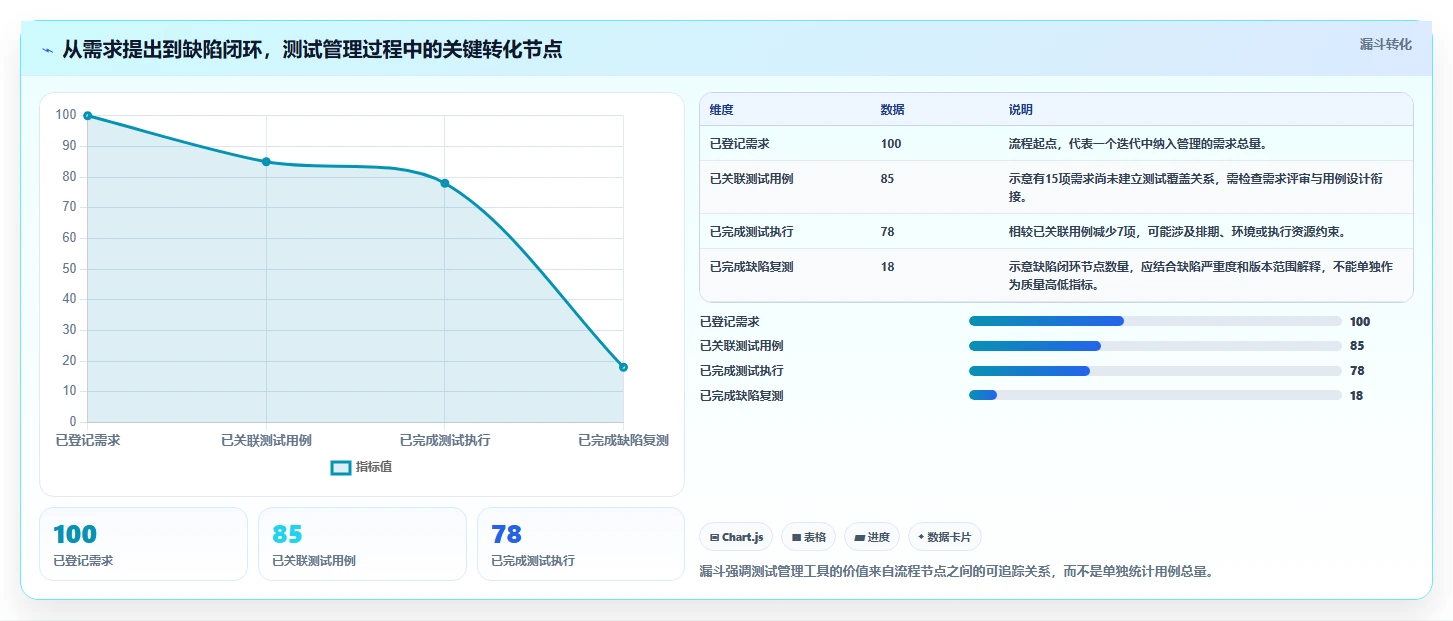Click the 已完成缺陷复测 progress bar
The height and width of the screenshot is (621, 1453).
[x=1155, y=395]
